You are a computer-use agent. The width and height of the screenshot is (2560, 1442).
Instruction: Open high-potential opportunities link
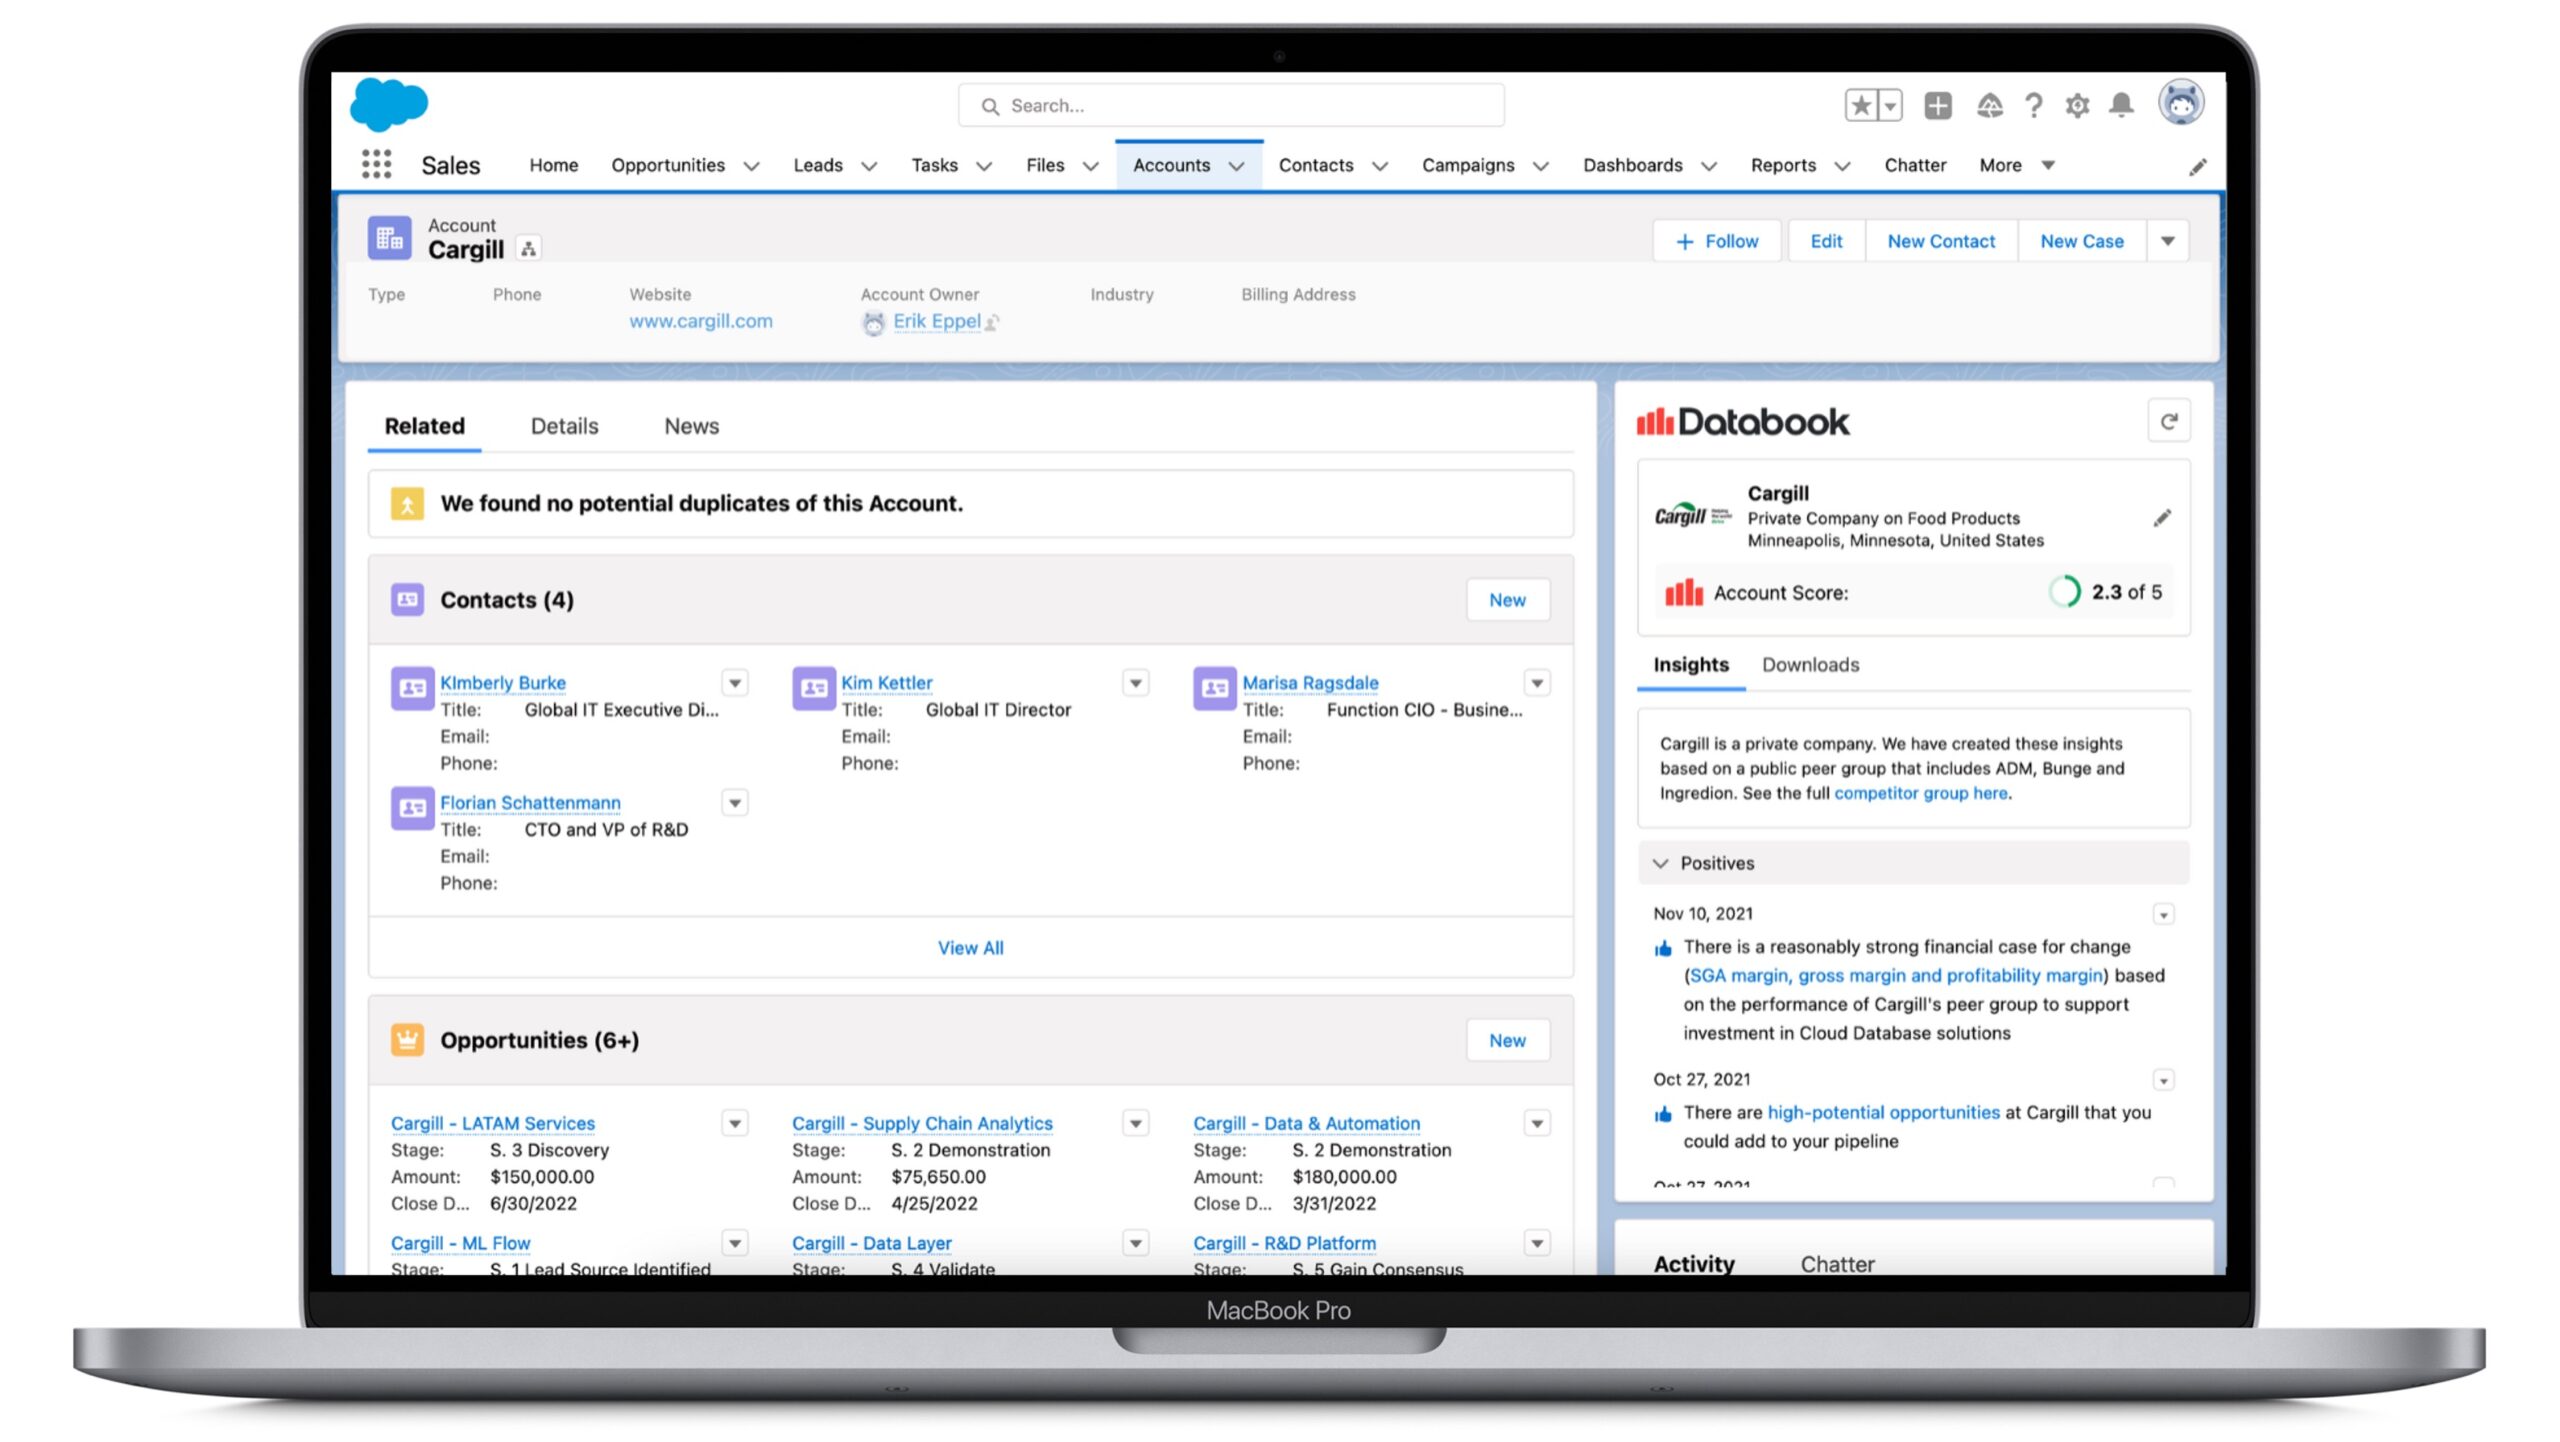pyautogui.click(x=1883, y=1112)
